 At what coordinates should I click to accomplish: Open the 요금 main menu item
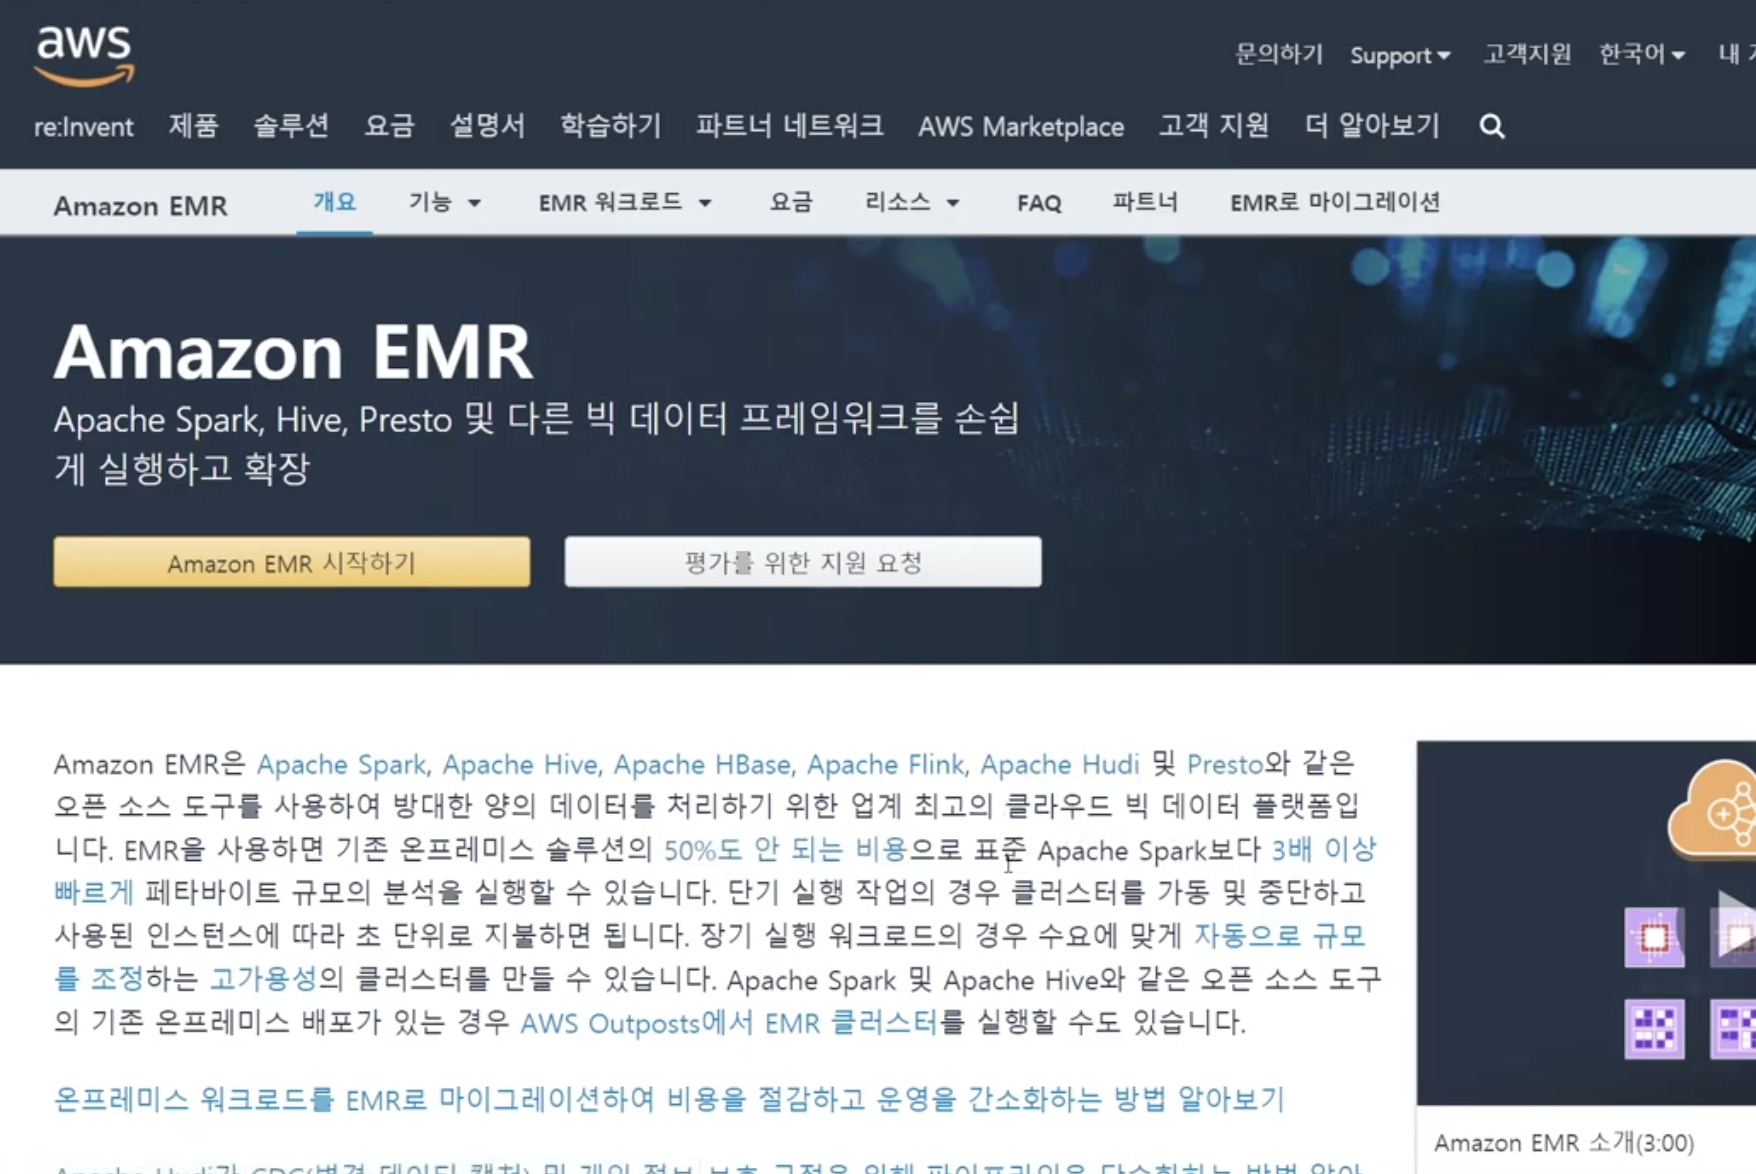389,126
